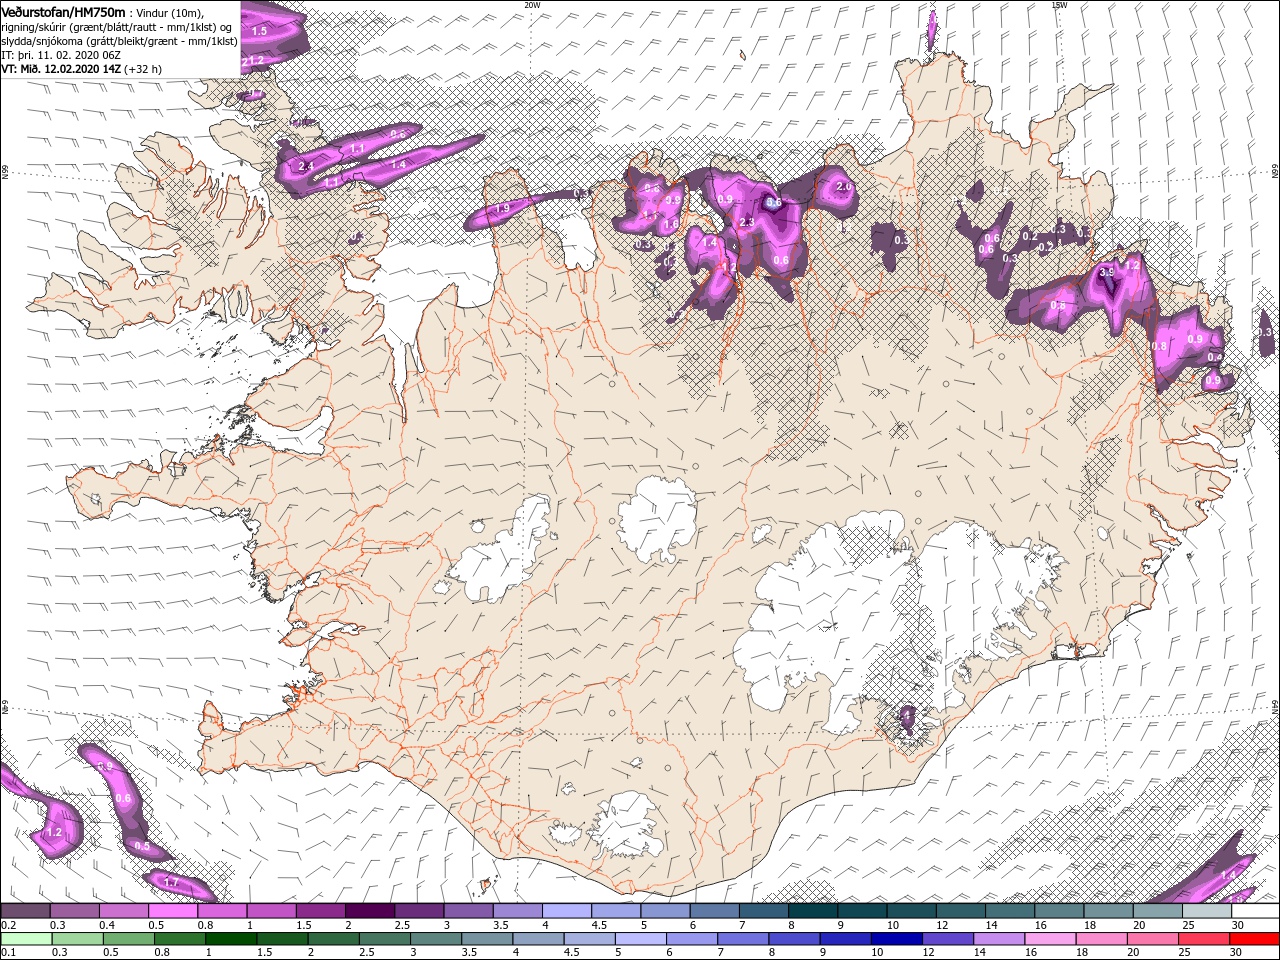Pick the pale green 0.1 swatch in lower legend

(26, 939)
